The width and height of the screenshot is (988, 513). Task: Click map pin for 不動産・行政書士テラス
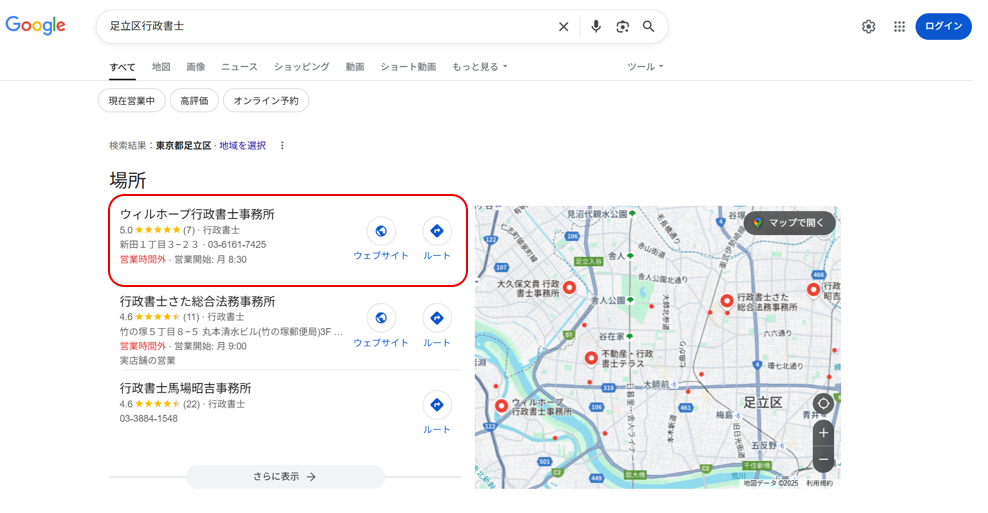591,358
